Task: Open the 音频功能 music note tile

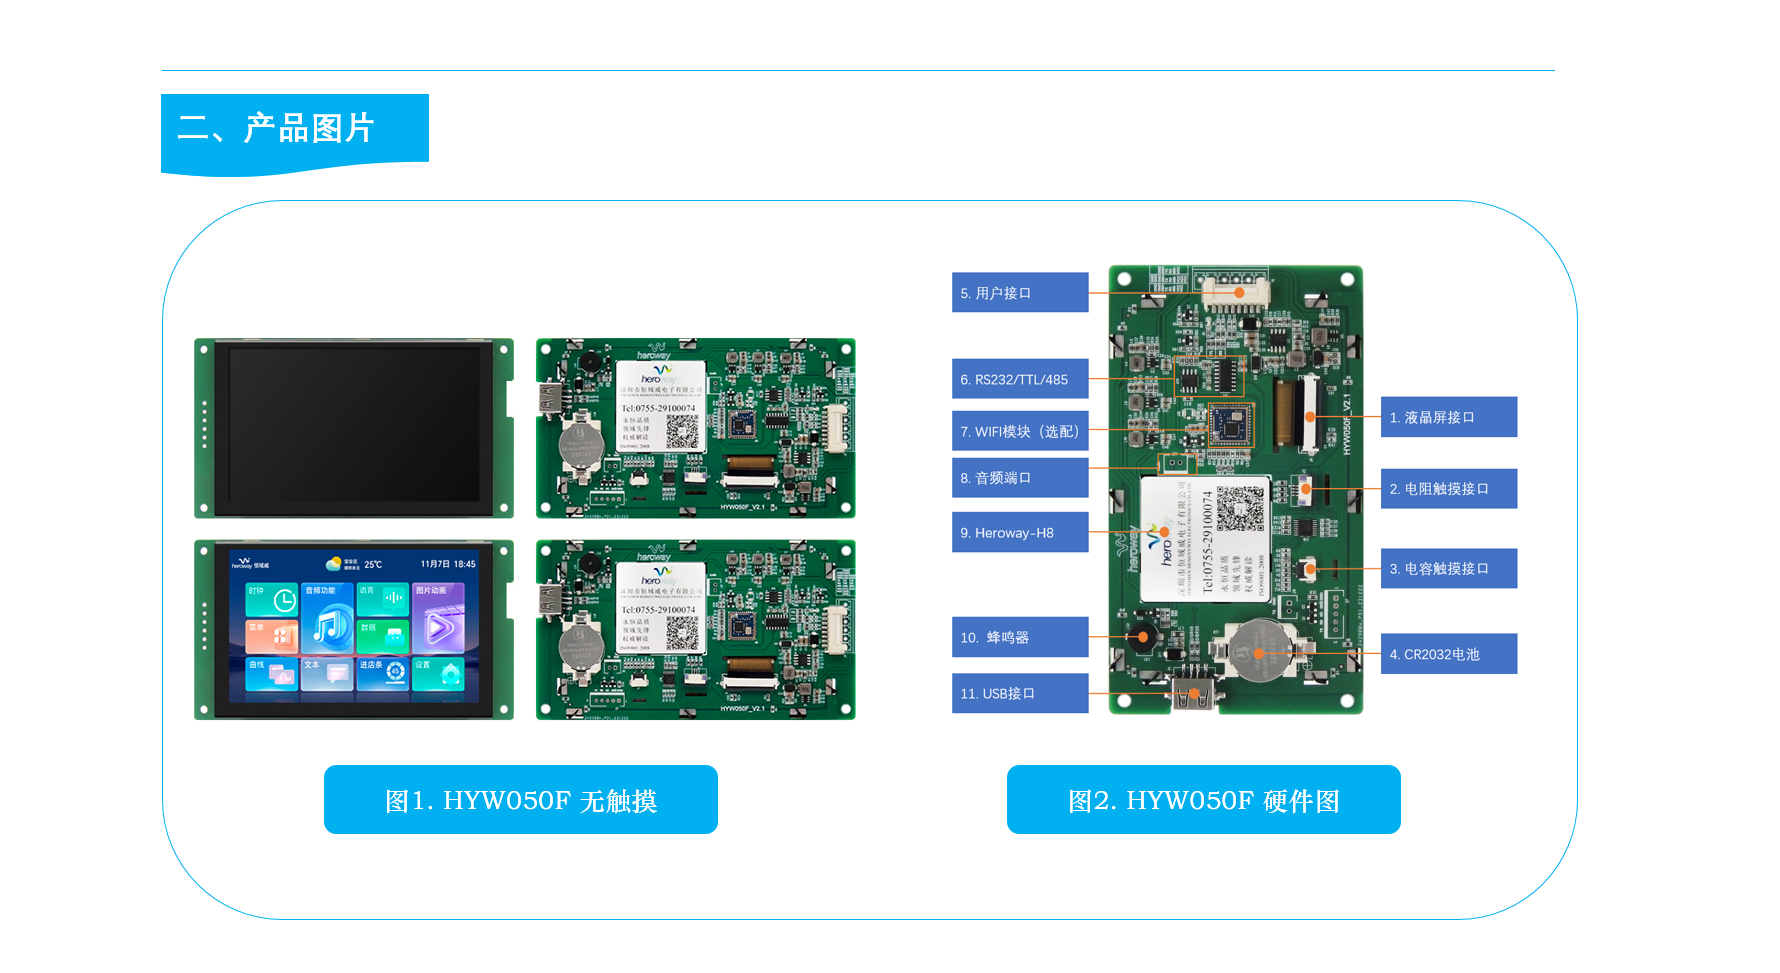Action: (x=328, y=617)
